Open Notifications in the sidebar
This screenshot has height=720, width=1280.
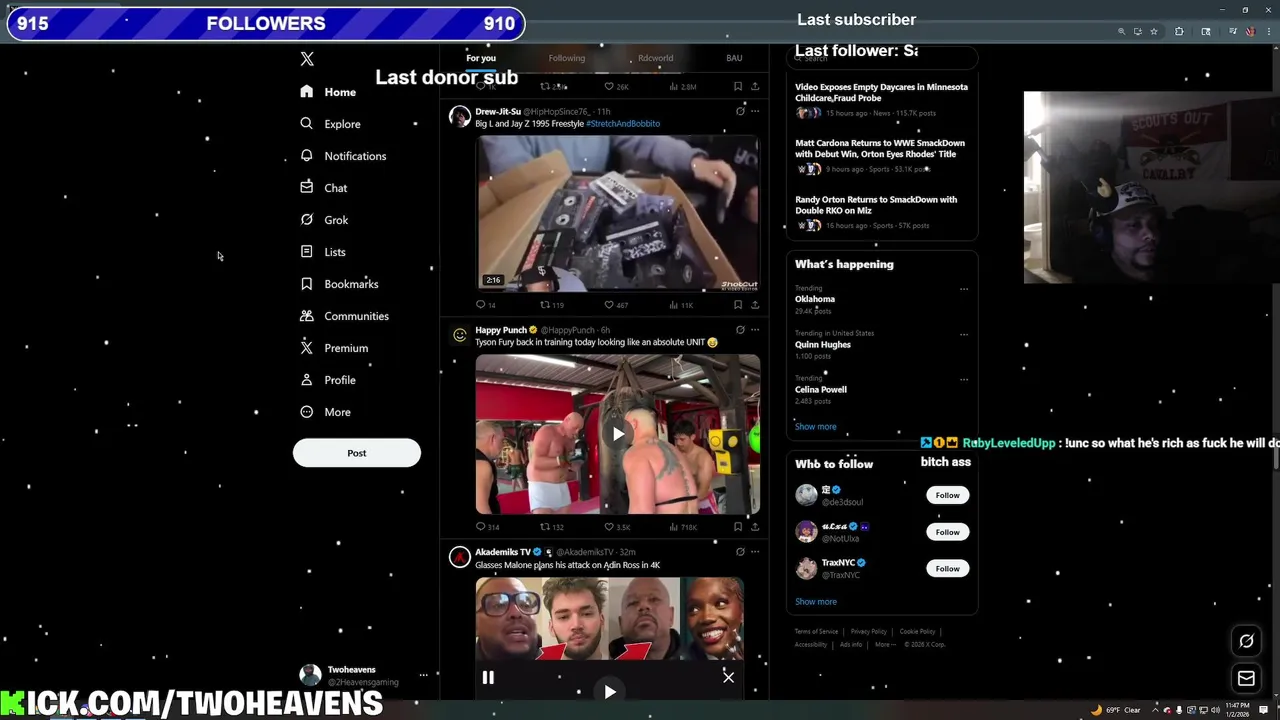click(343, 156)
